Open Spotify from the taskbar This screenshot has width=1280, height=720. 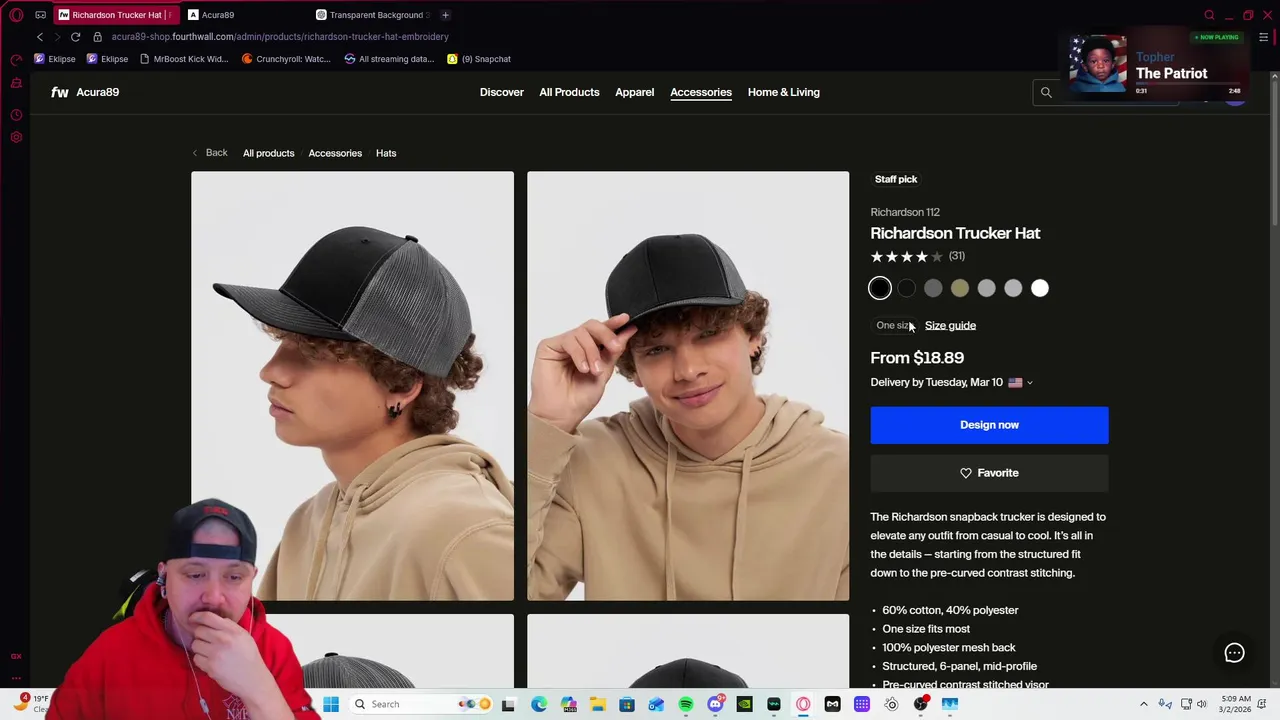point(686,704)
